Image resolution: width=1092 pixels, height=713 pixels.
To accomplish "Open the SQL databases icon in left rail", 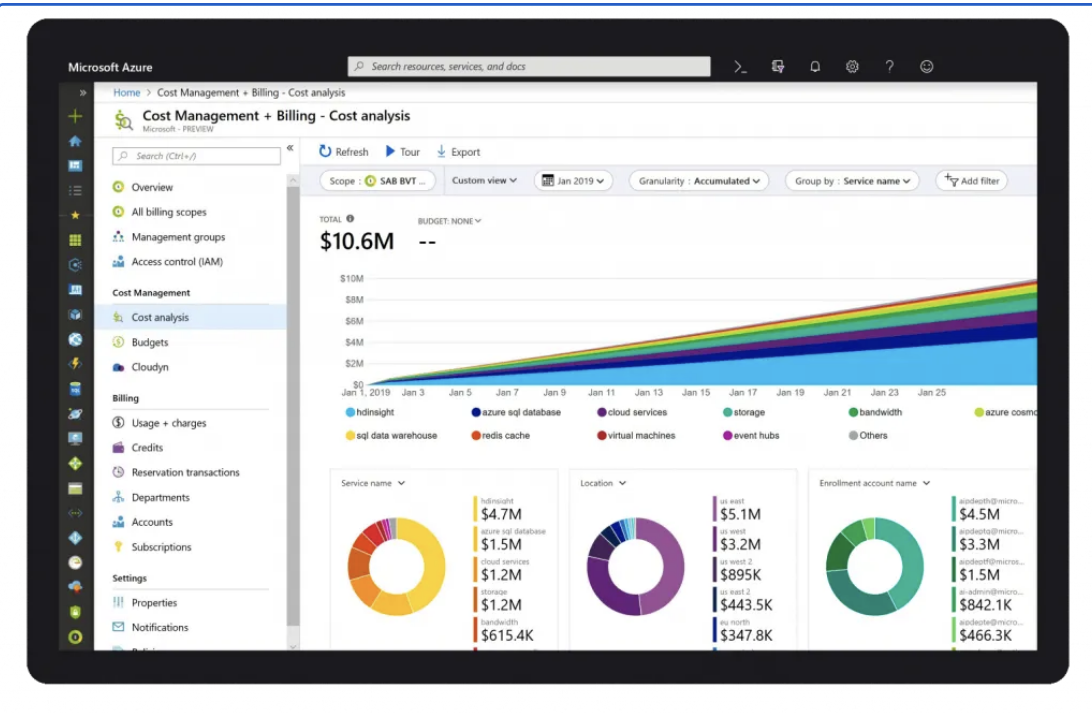I will coord(75,389).
